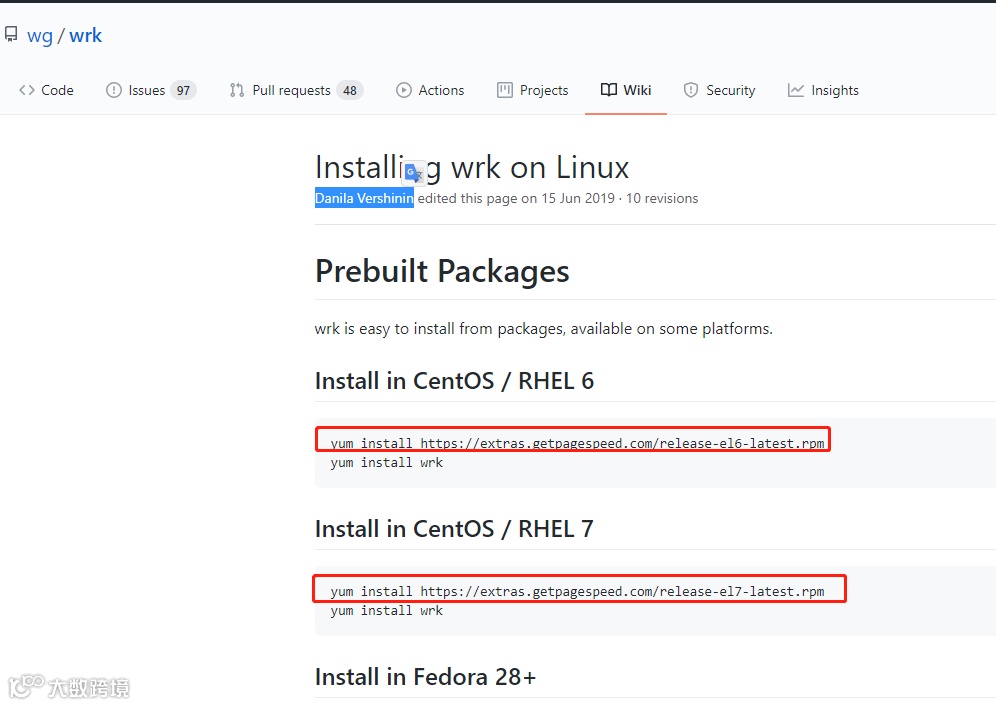996x706 pixels.
Task: Click the Google Translate popup icon
Action: pos(414,172)
